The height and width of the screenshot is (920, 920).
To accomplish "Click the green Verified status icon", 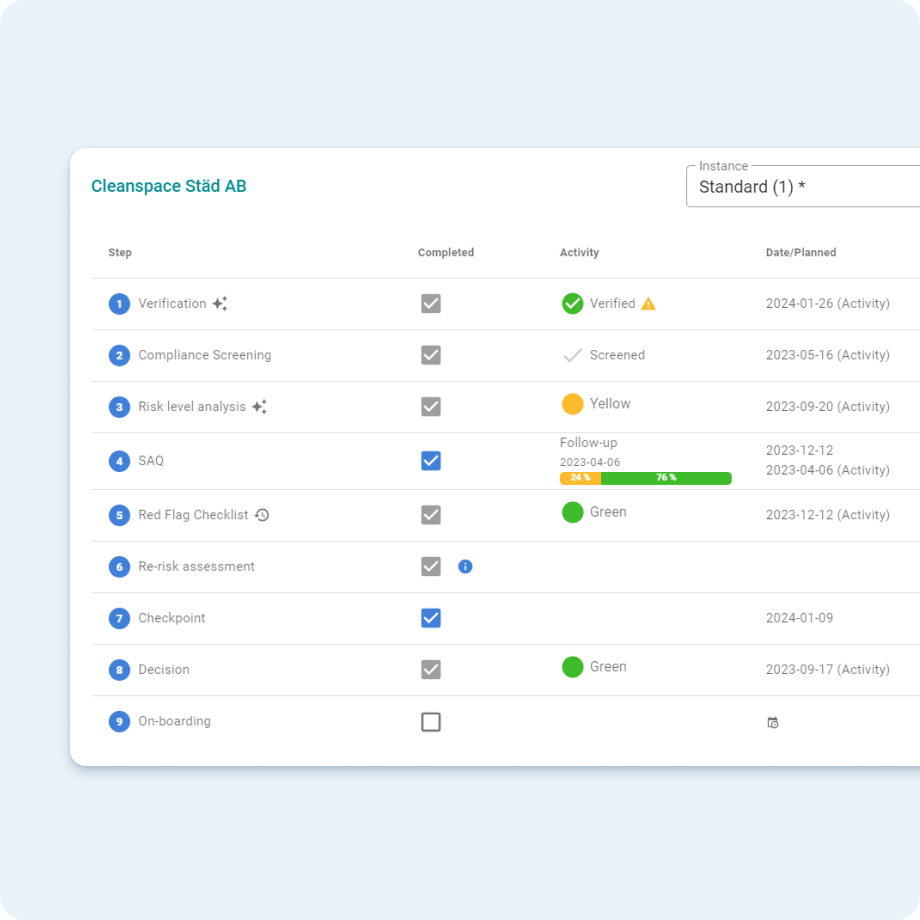I will coord(571,303).
